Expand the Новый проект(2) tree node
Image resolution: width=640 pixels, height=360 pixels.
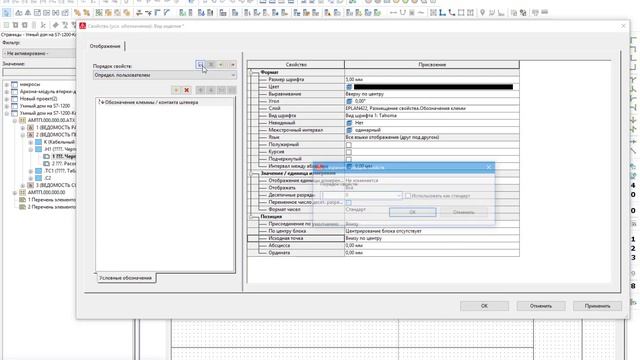click(7, 99)
